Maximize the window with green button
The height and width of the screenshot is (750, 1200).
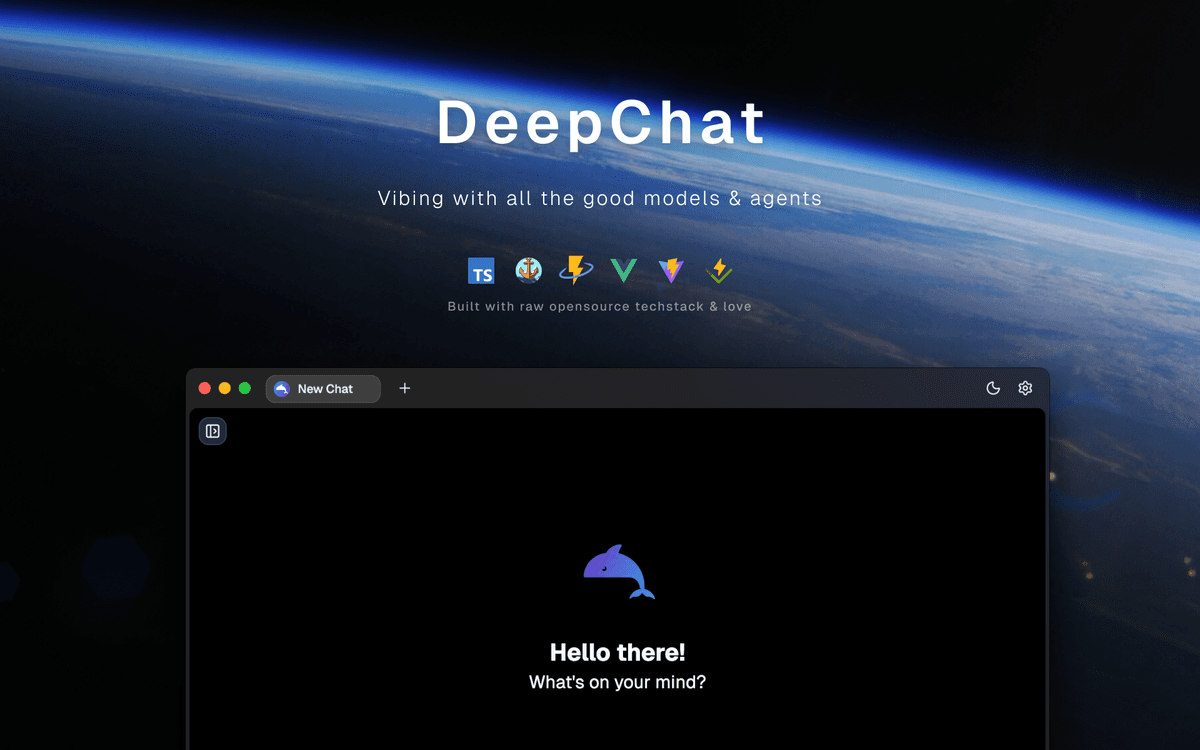coord(245,388)
